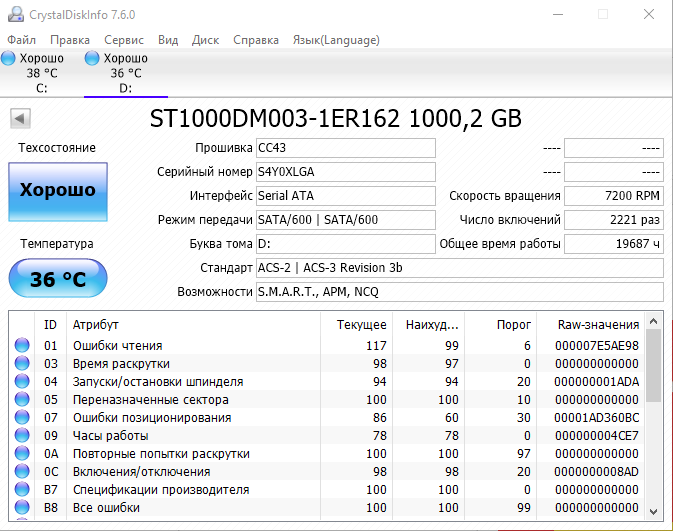Select disk D: status orb icon
This screenshot has width=673, height=531.
(x=93, y=58)
